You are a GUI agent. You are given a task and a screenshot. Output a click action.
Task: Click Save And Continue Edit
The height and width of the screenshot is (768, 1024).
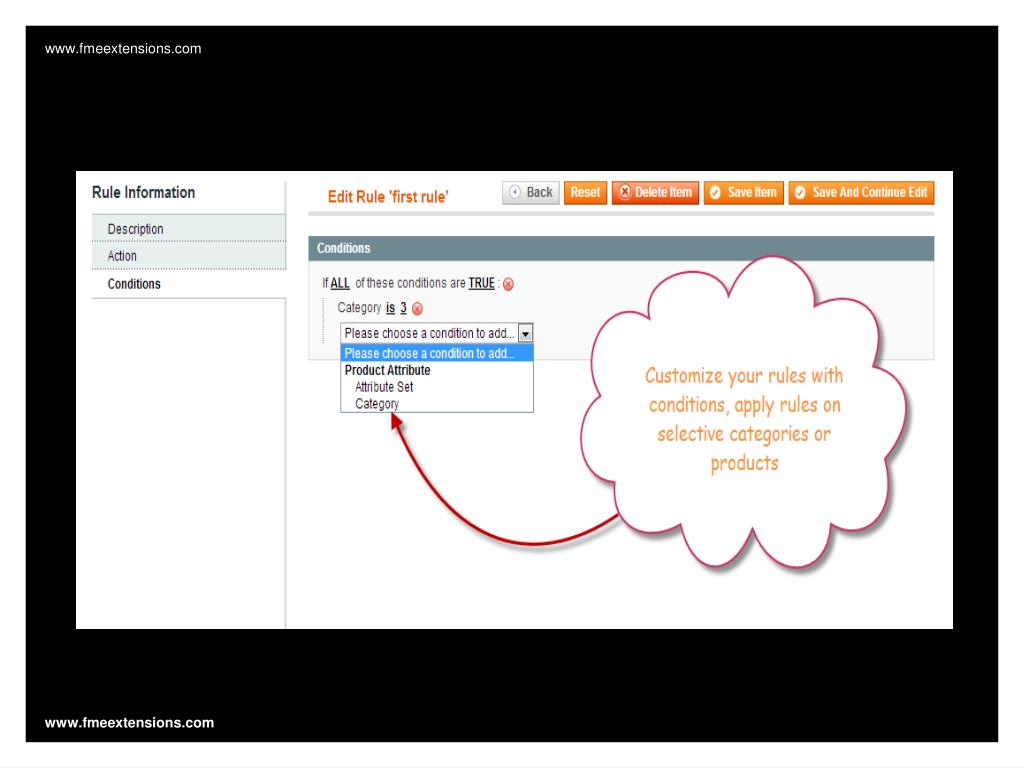[861, 193]
